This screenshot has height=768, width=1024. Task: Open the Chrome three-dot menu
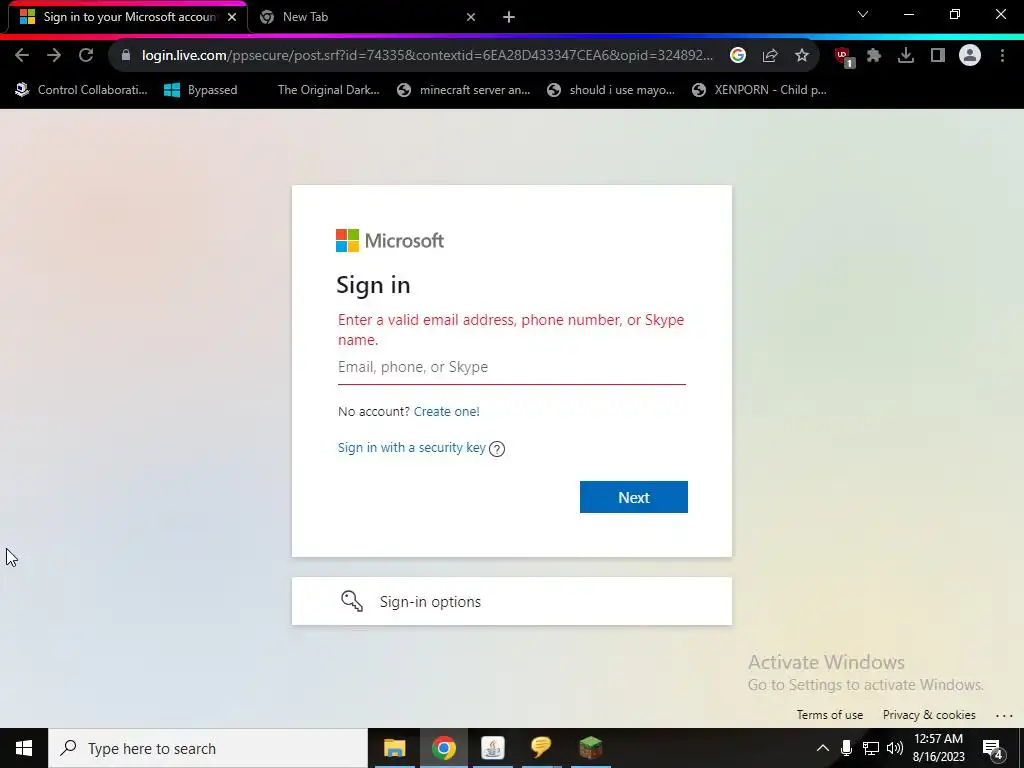coord(1002,56)
